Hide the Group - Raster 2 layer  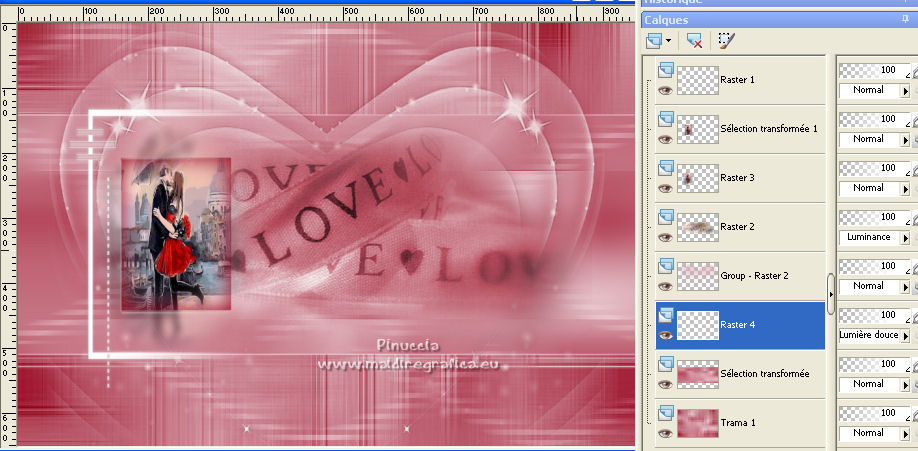click(665, 286)
